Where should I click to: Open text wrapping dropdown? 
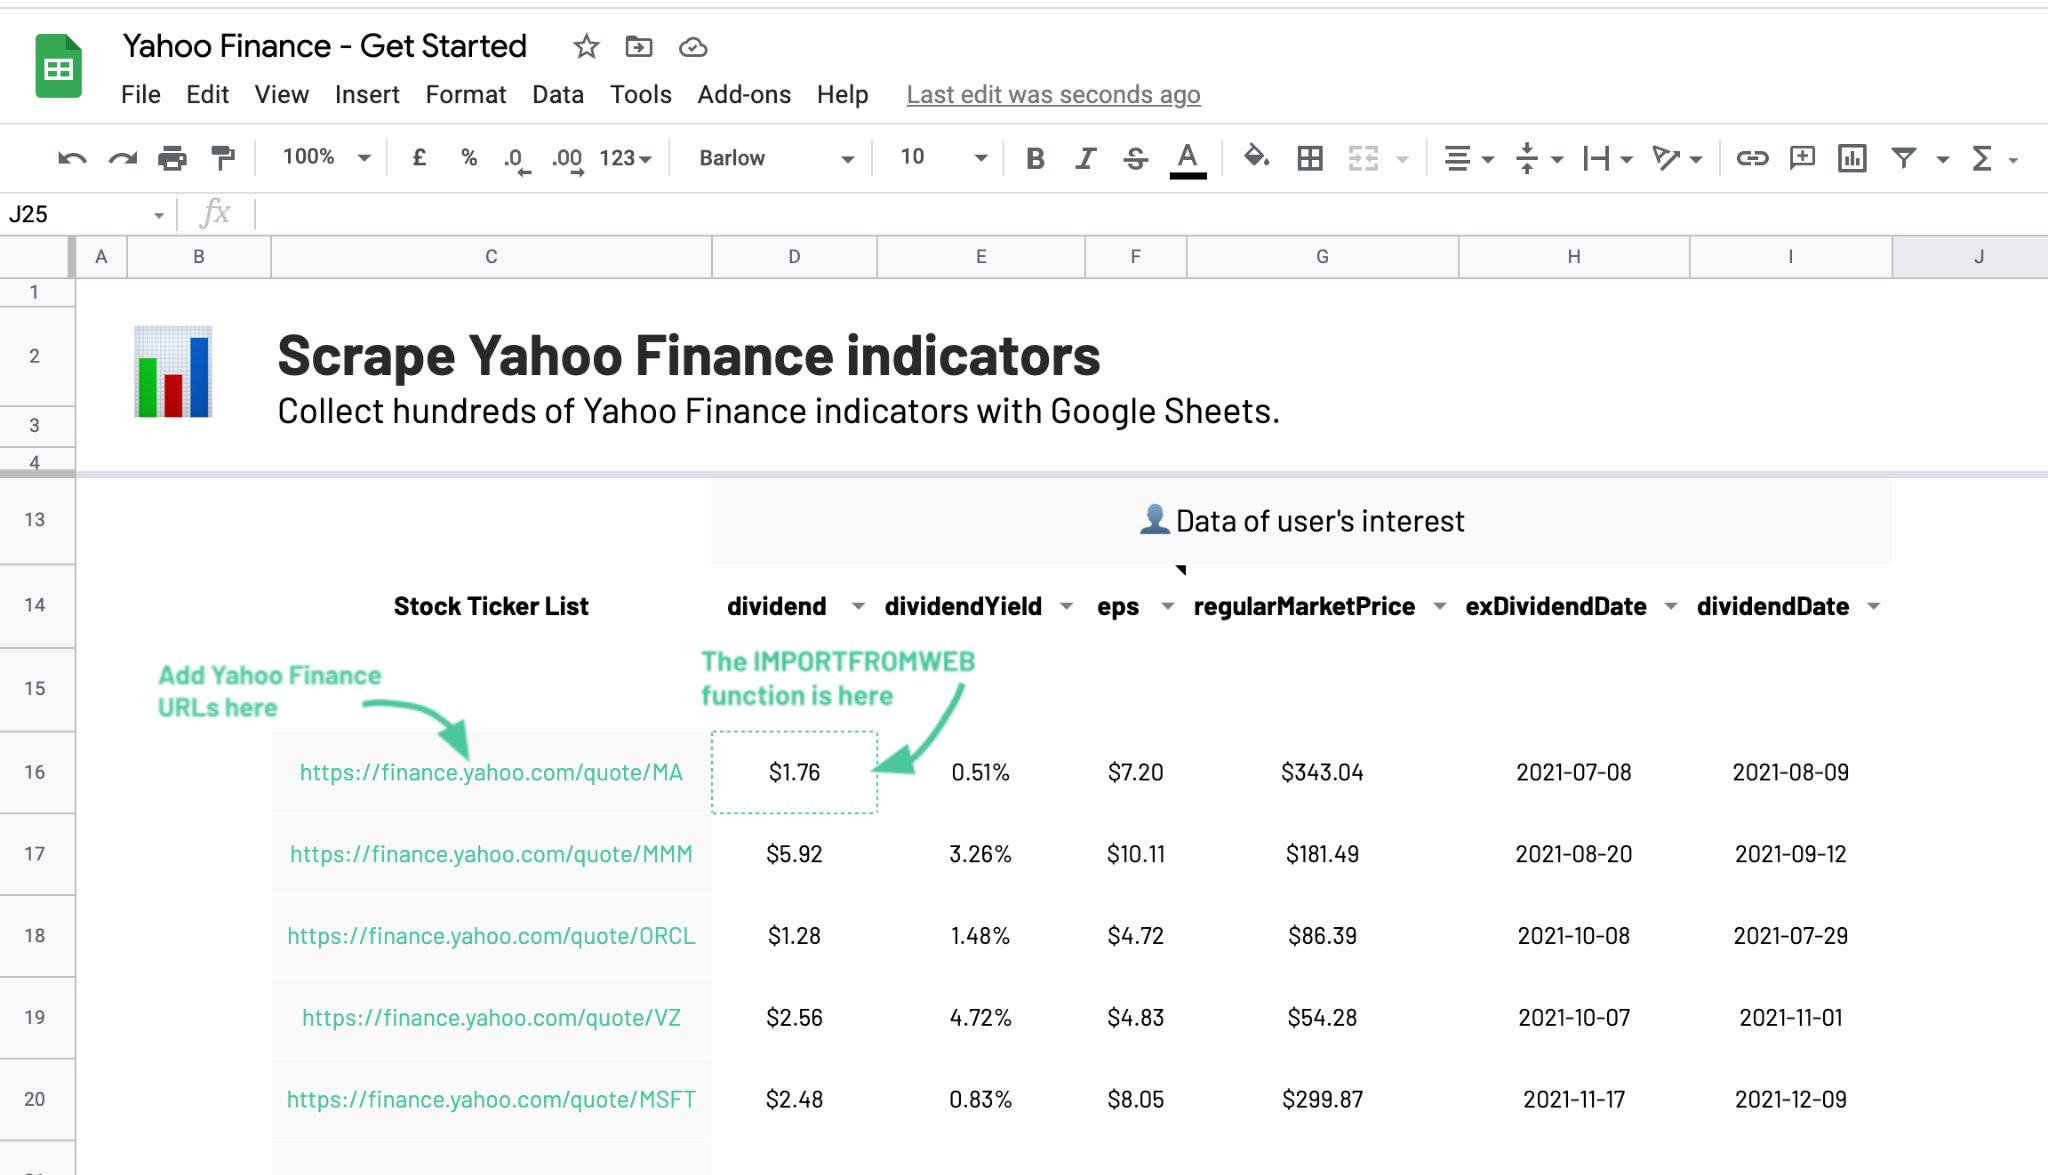coord(1607,158)
